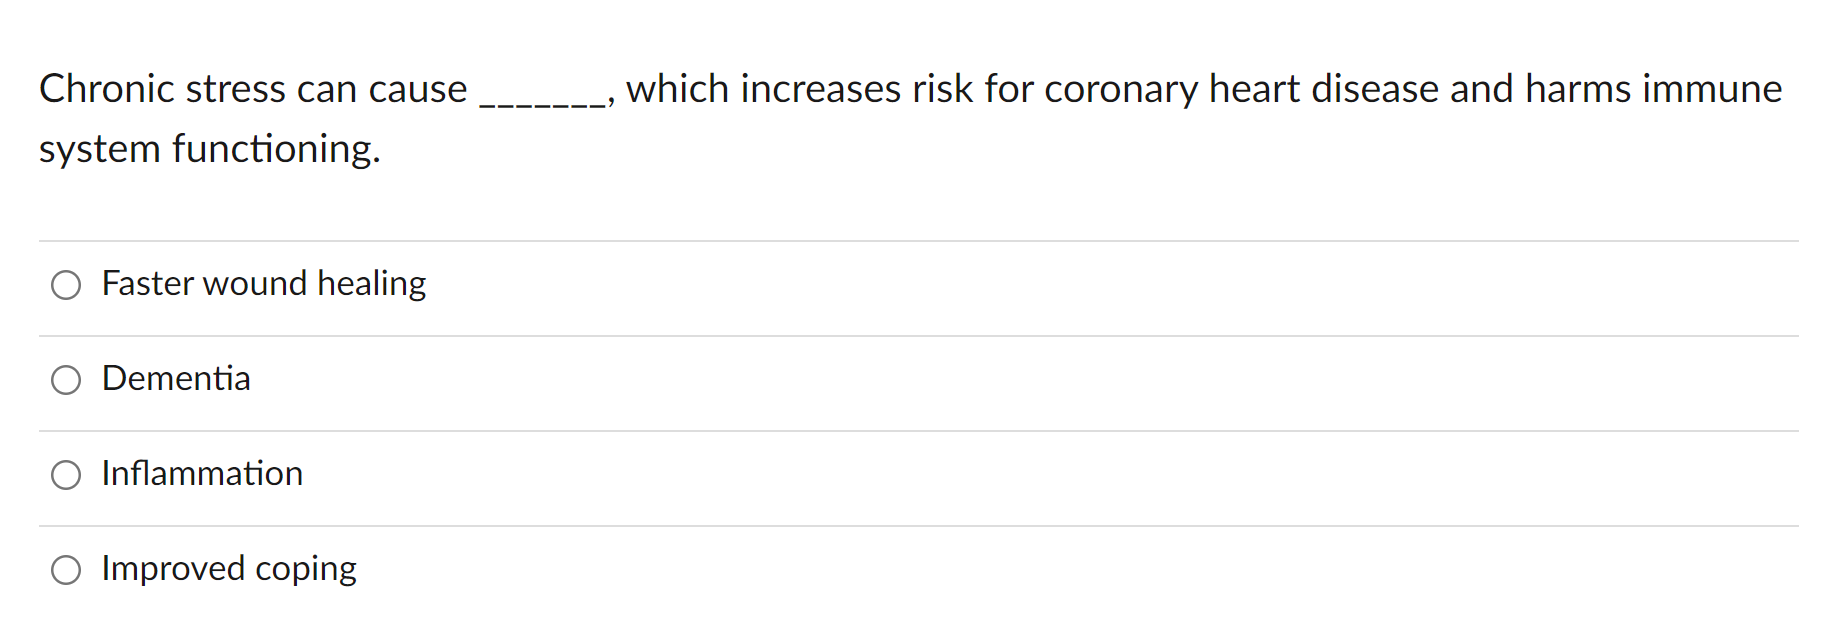Click the word "coping" in last option
This screenshot has height=644, width=1842.
pyautogui.click(x=305, y=569)
